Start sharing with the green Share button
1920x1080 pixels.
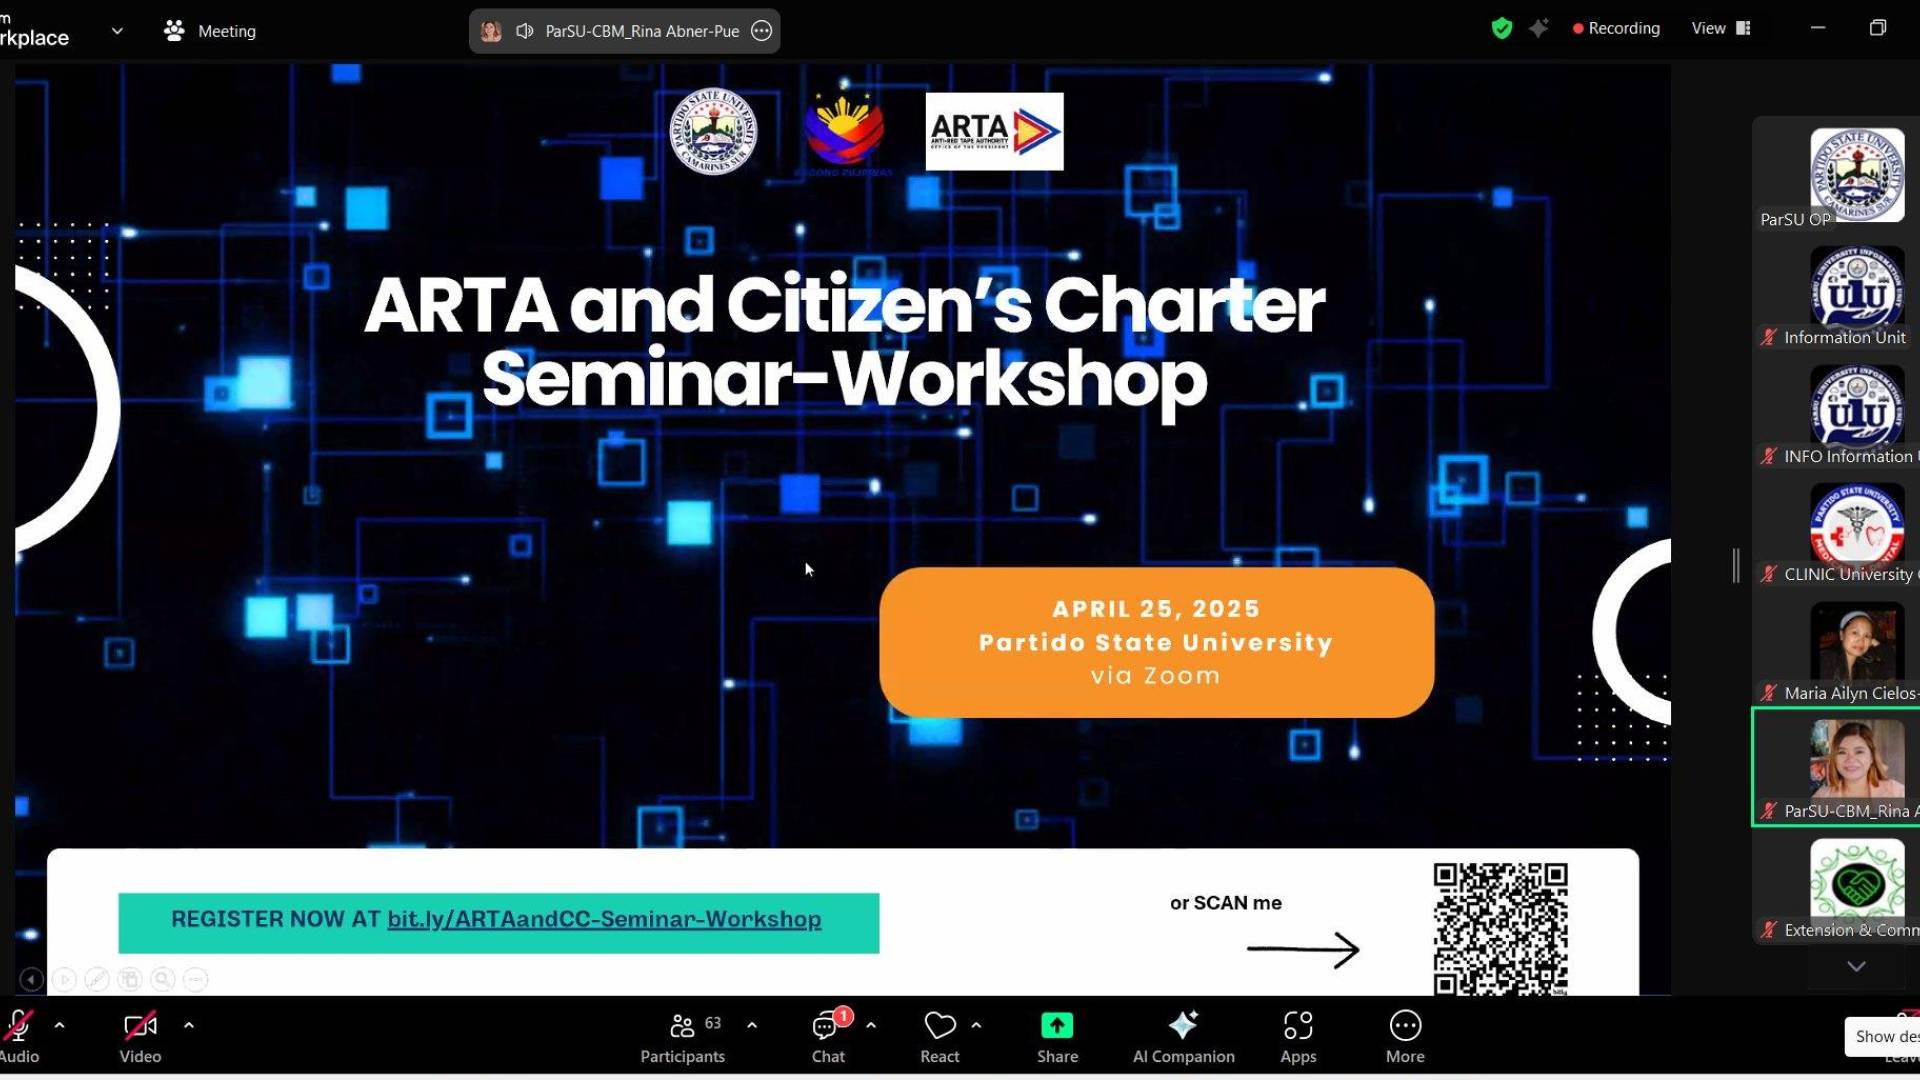click(1057, 1037)
